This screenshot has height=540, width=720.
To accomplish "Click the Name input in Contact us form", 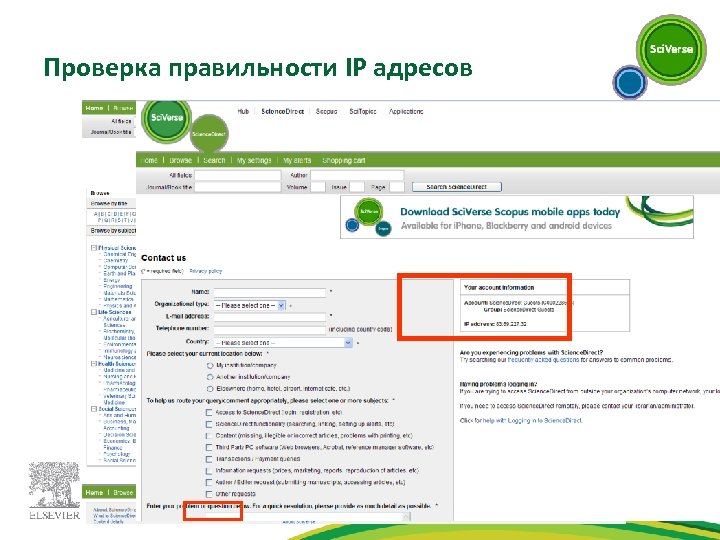I will (270, 292).
